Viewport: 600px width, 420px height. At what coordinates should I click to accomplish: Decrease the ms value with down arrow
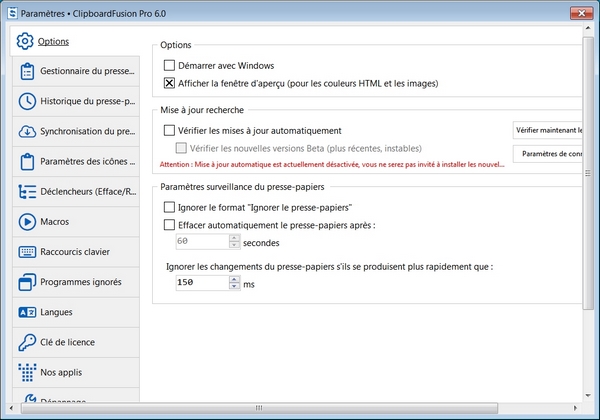click(235, 286)
